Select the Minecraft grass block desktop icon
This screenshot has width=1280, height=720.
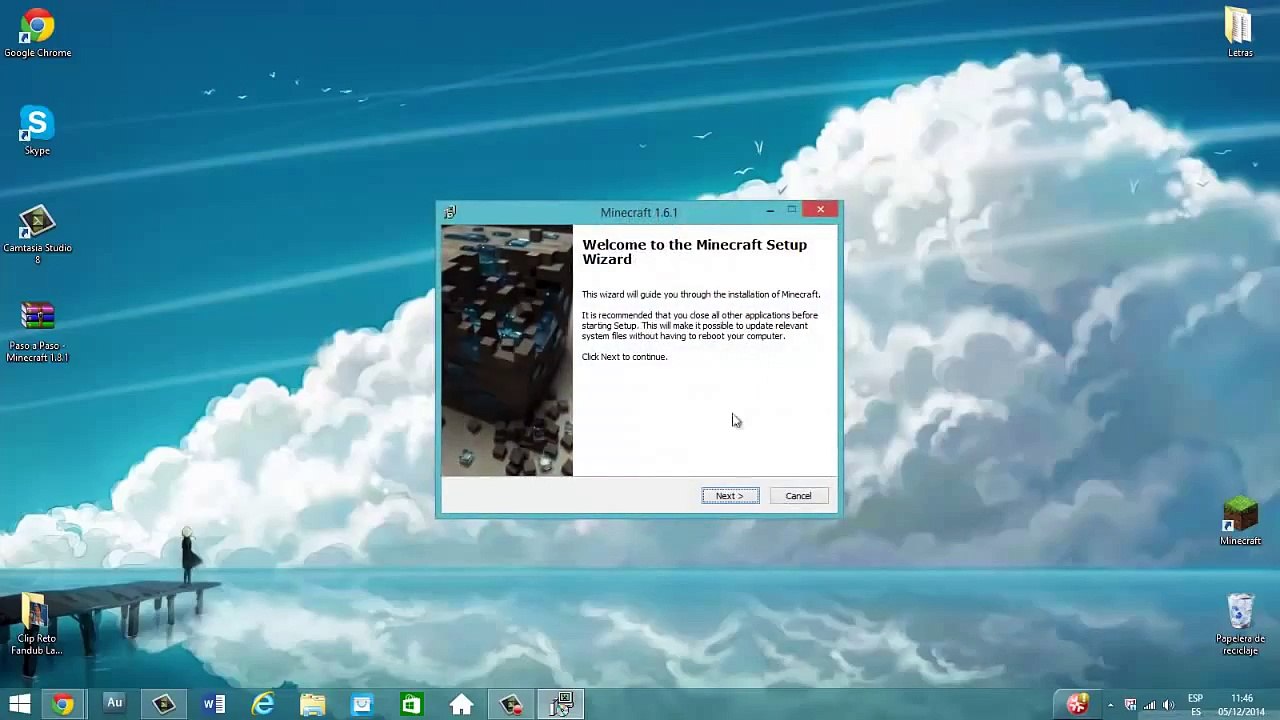tap(1240, 521)
